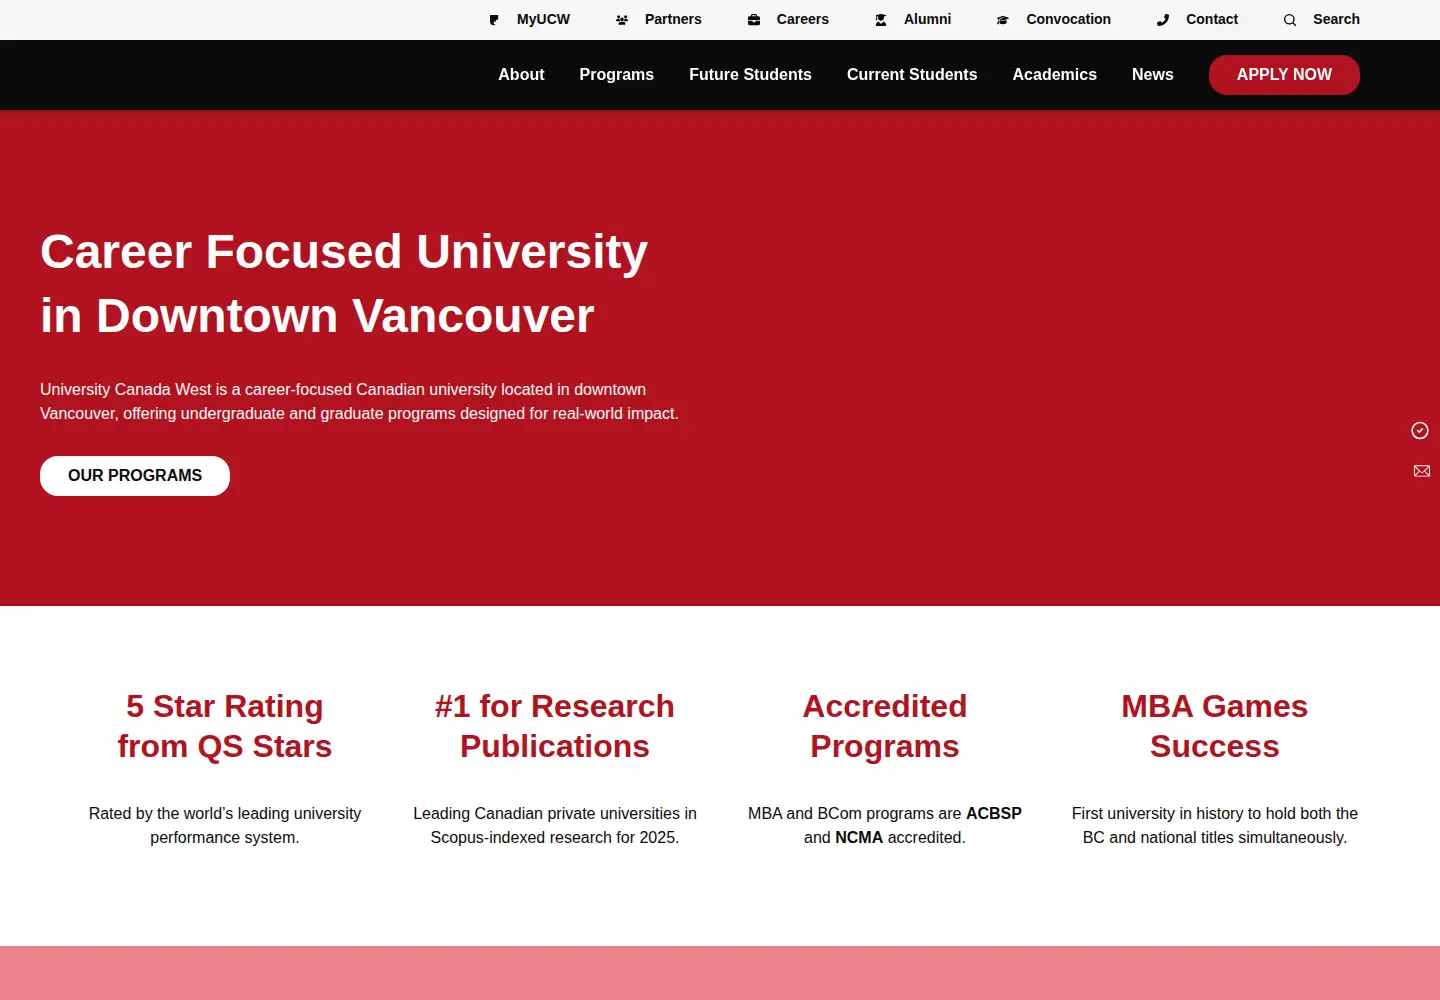Click the envelope icon on right edge
Screen dimensions: 1440x1000
coord(1422,471)
